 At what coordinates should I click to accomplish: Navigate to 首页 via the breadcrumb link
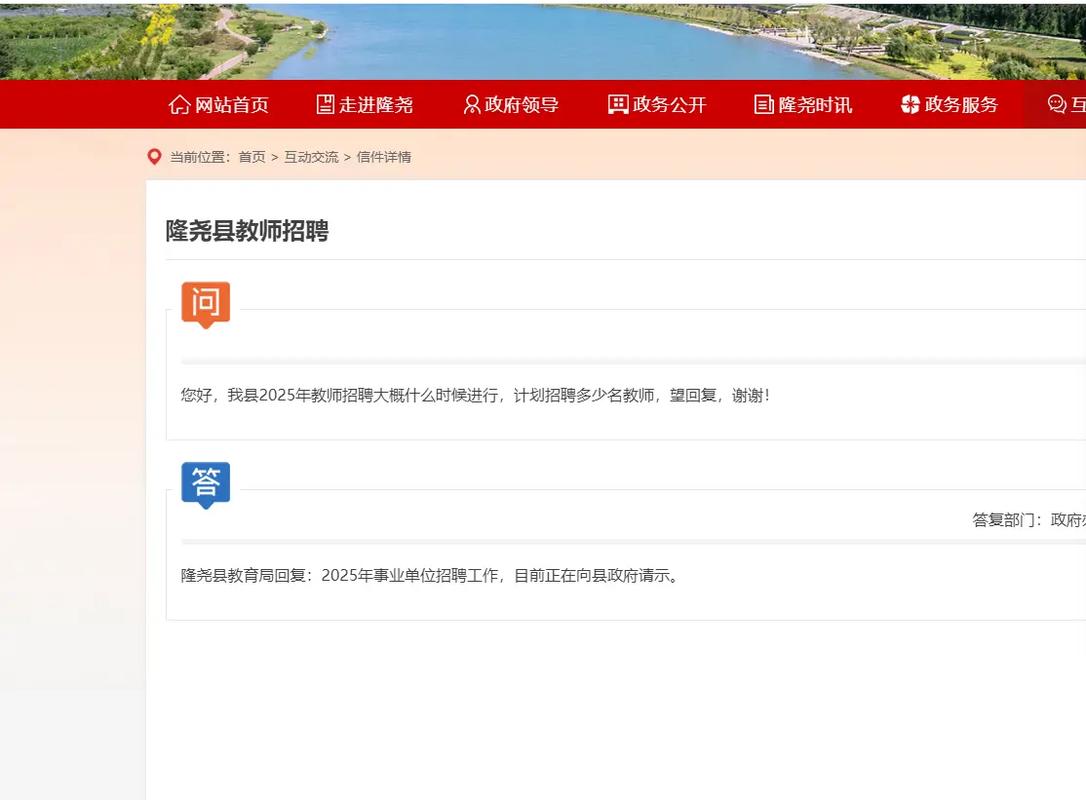click(x=252, y=156)
